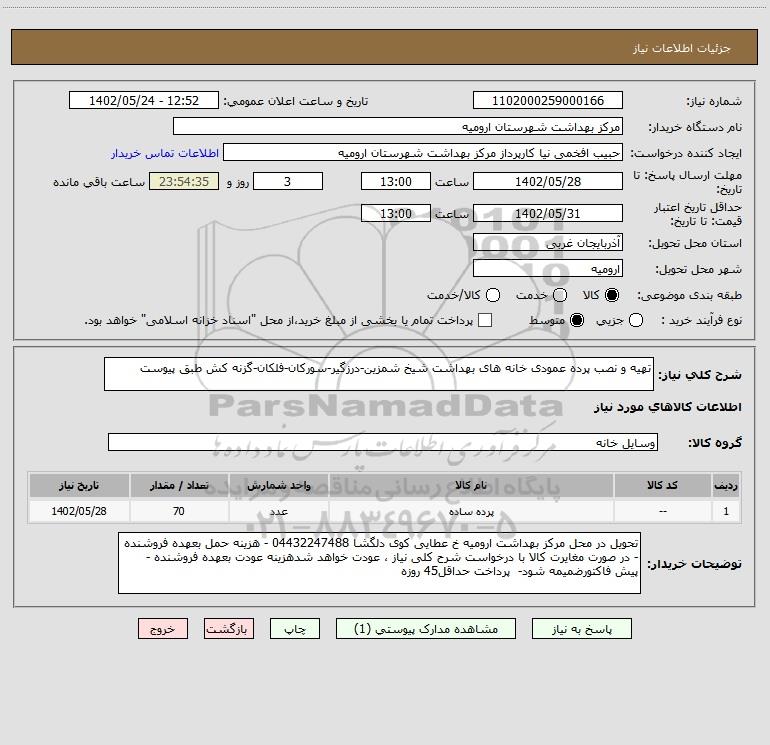Click the نام دستگاه خریدار field
This screenshot has height=745, width=770.
tap(398, 127)
